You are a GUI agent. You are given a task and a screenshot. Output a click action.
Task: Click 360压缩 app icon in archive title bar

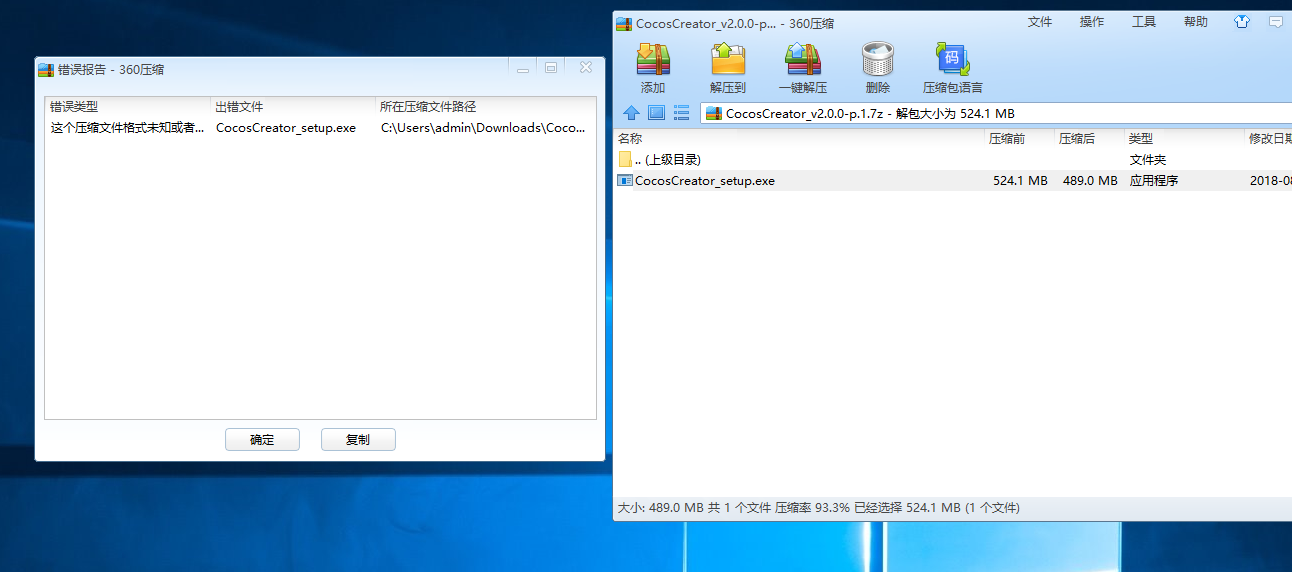pyautogui.click(x=624, y=23)
